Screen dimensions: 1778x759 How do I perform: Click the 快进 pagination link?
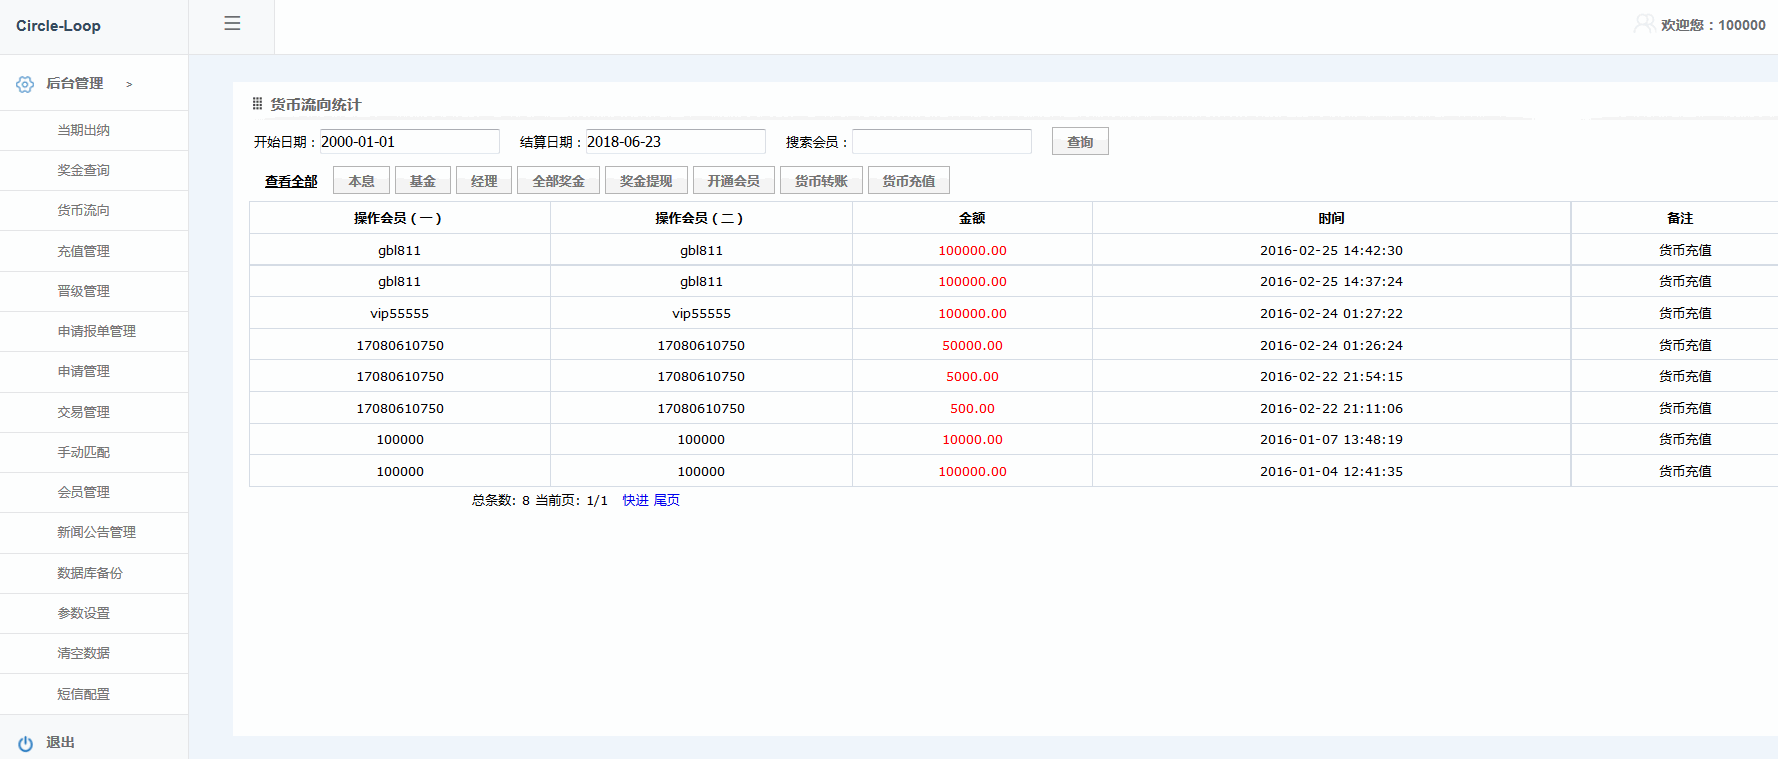(x=635, y=500)
